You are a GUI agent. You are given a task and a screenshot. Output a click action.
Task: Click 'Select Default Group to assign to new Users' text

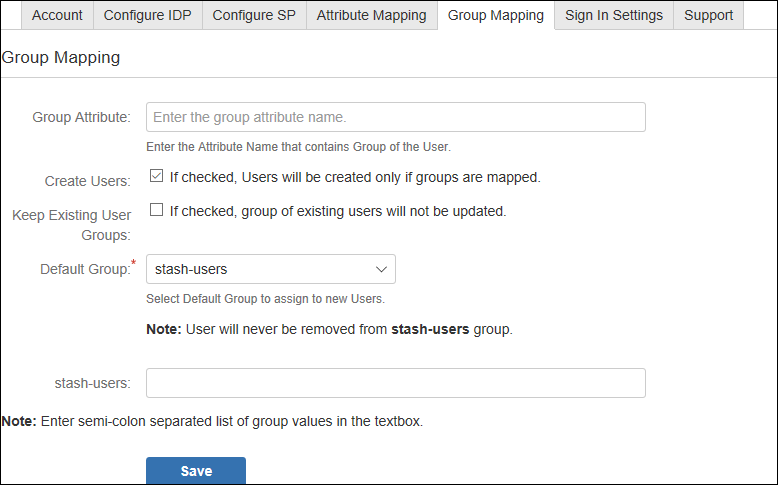click(x=265, y=299)
